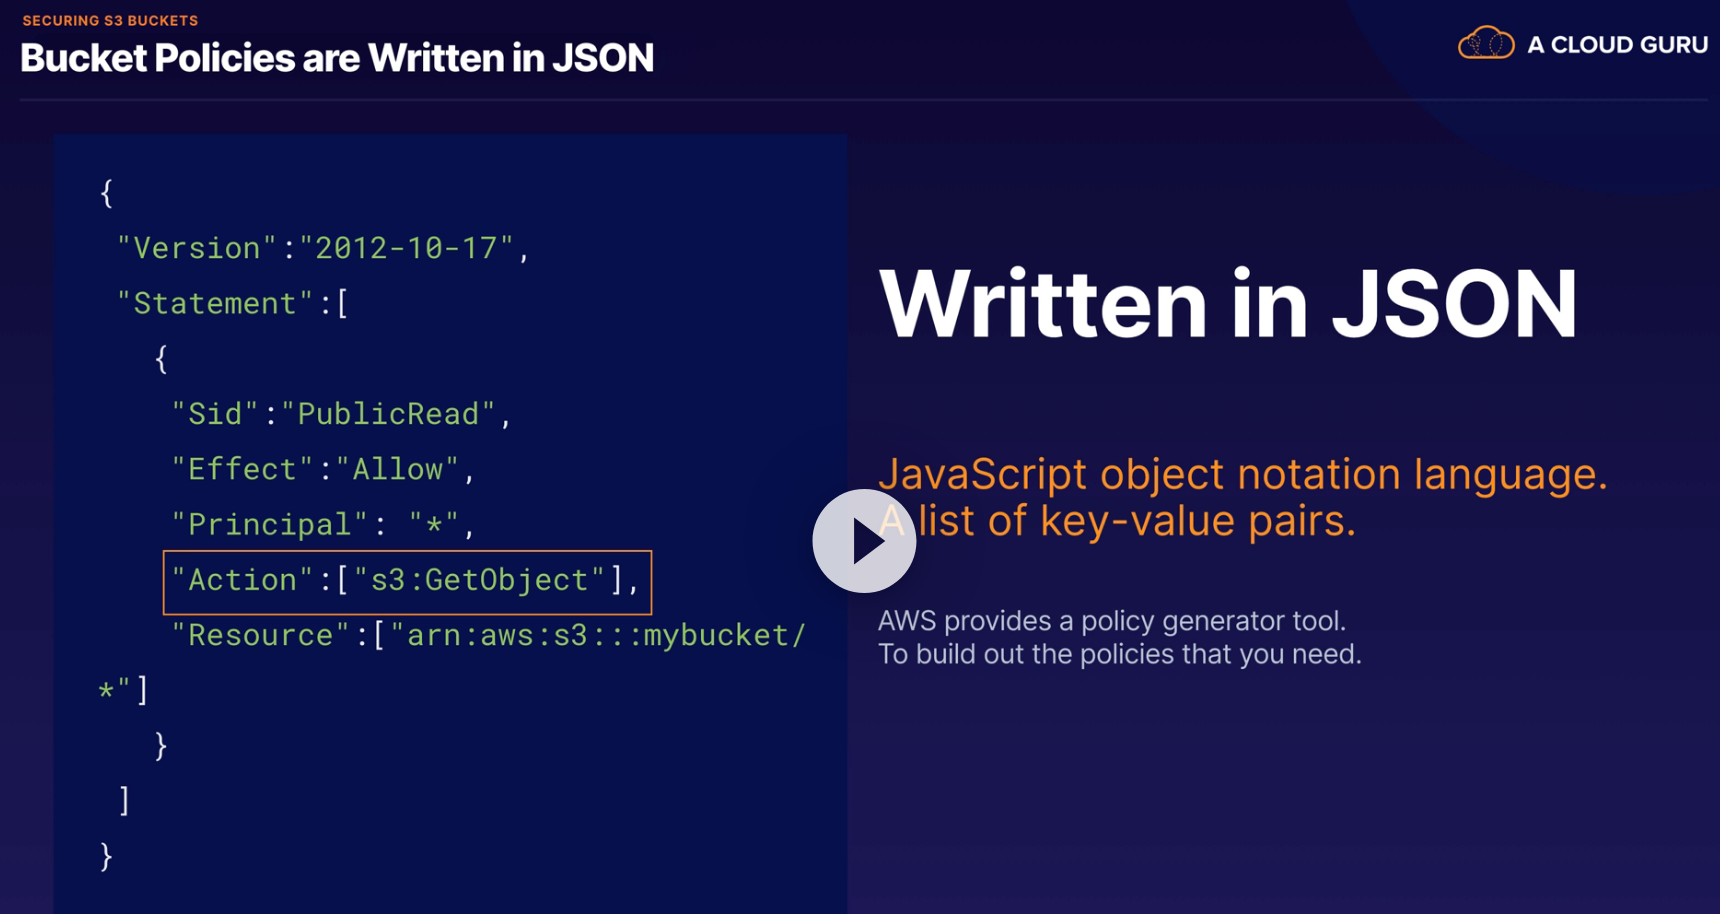The height and width of the screenshot is (914, 1720).
Task: Click the "SECURING S3 BUCKETS" section label
Action: (x=110, y=20)
